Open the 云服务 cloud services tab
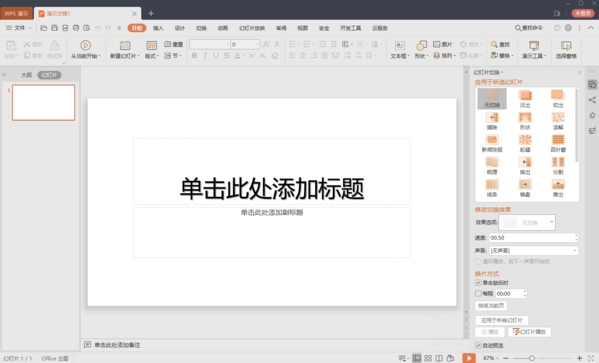 pyautogui.click(x=380, y=28)
